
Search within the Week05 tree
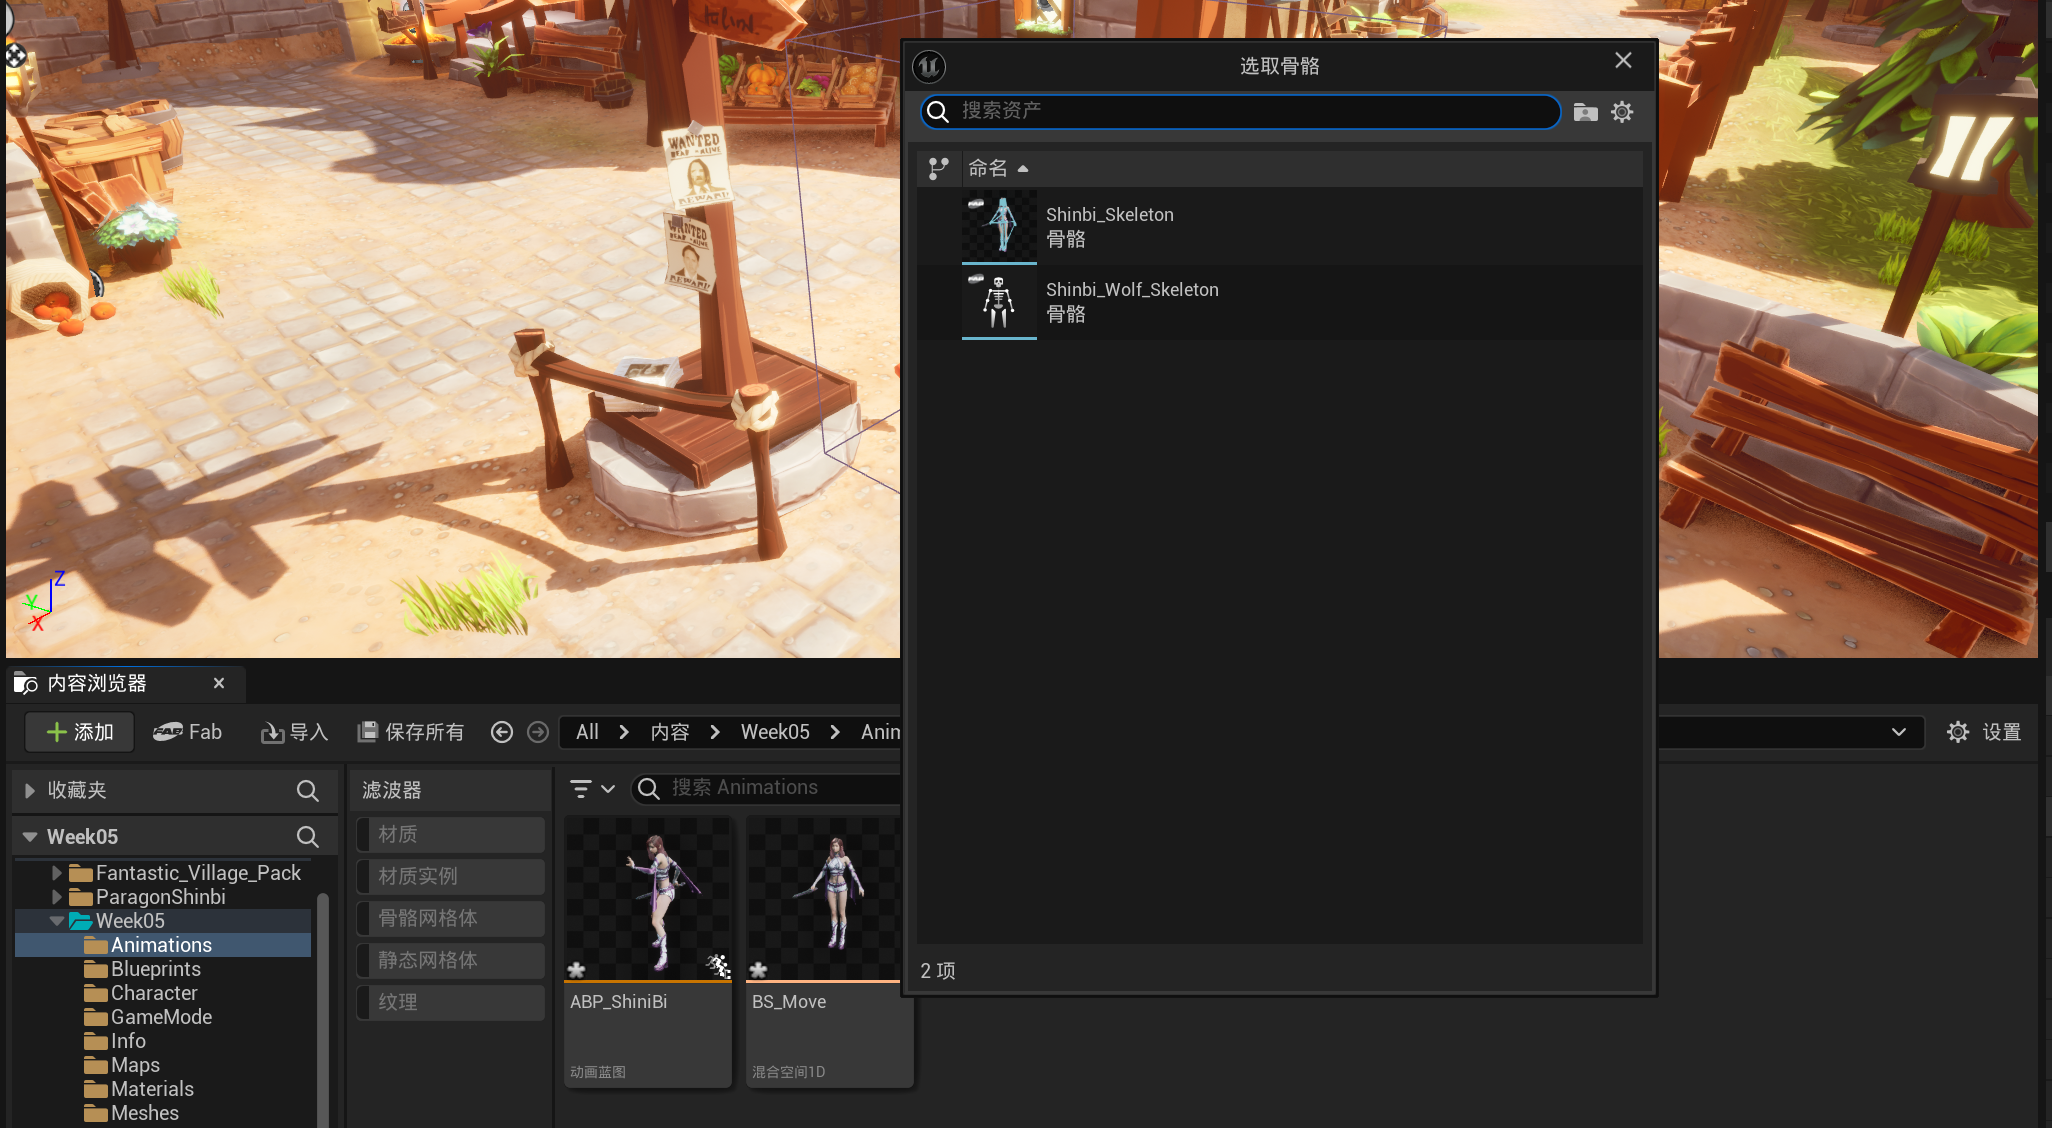point(308,837)
